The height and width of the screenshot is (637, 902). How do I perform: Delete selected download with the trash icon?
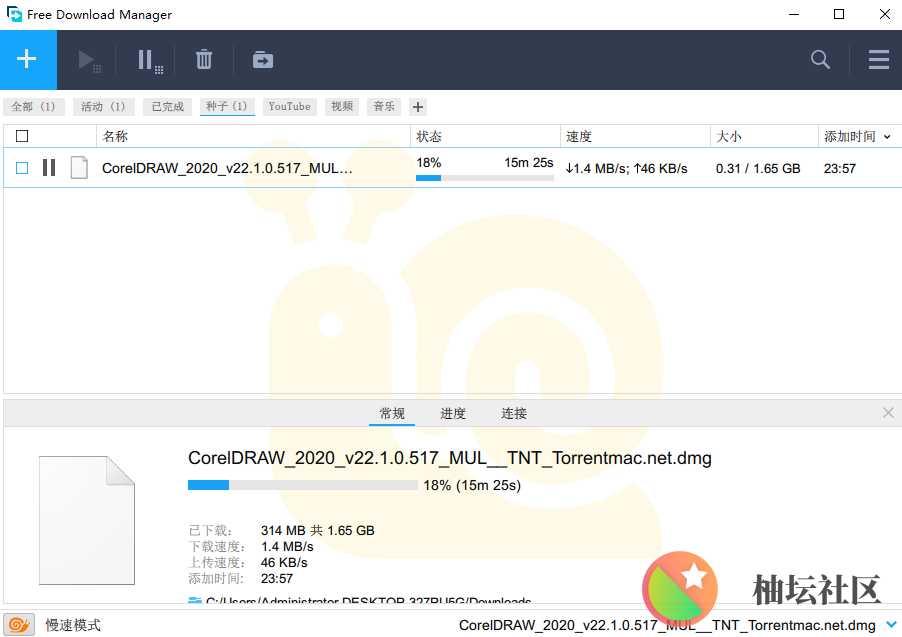204,60
